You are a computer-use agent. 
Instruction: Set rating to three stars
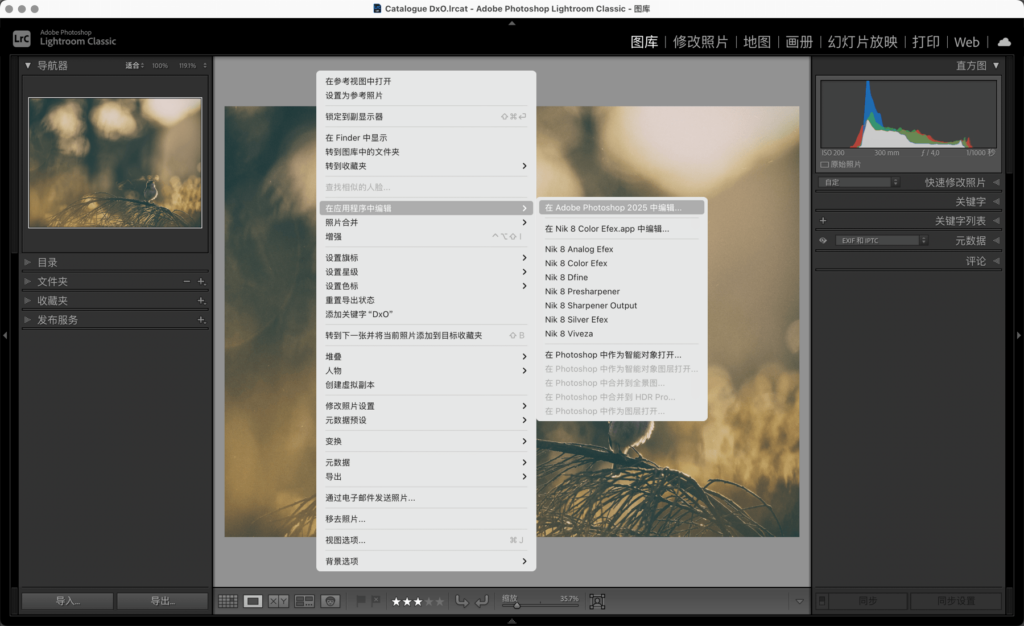(418, 601)
